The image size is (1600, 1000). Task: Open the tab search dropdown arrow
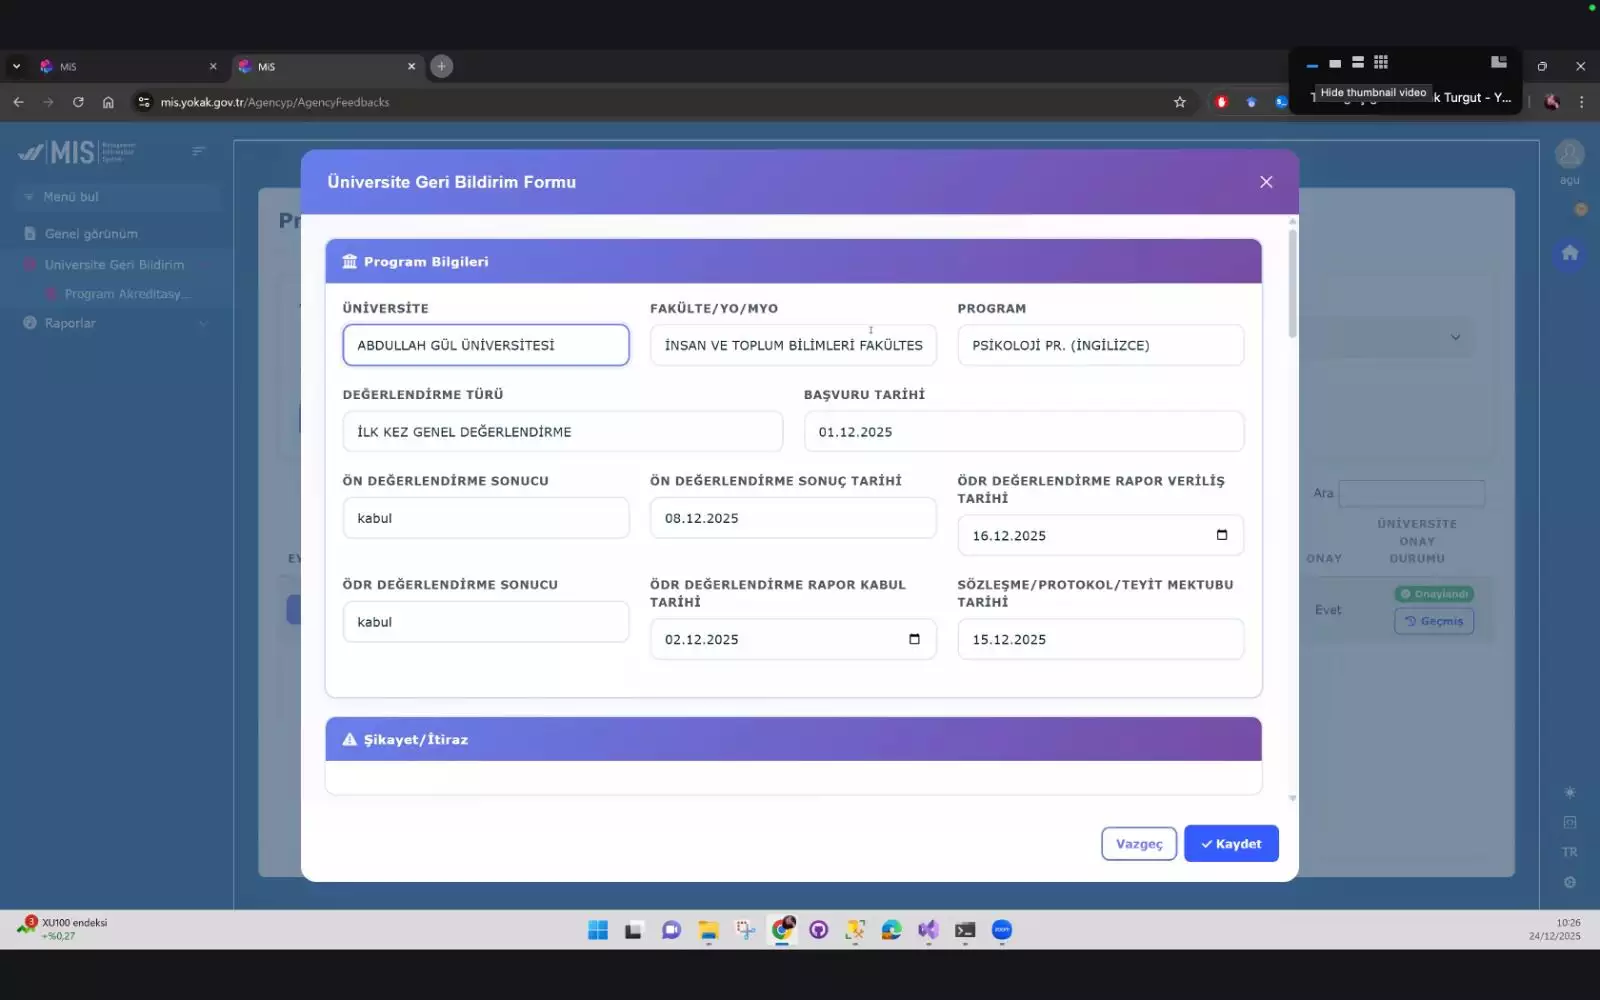(16, 66)
